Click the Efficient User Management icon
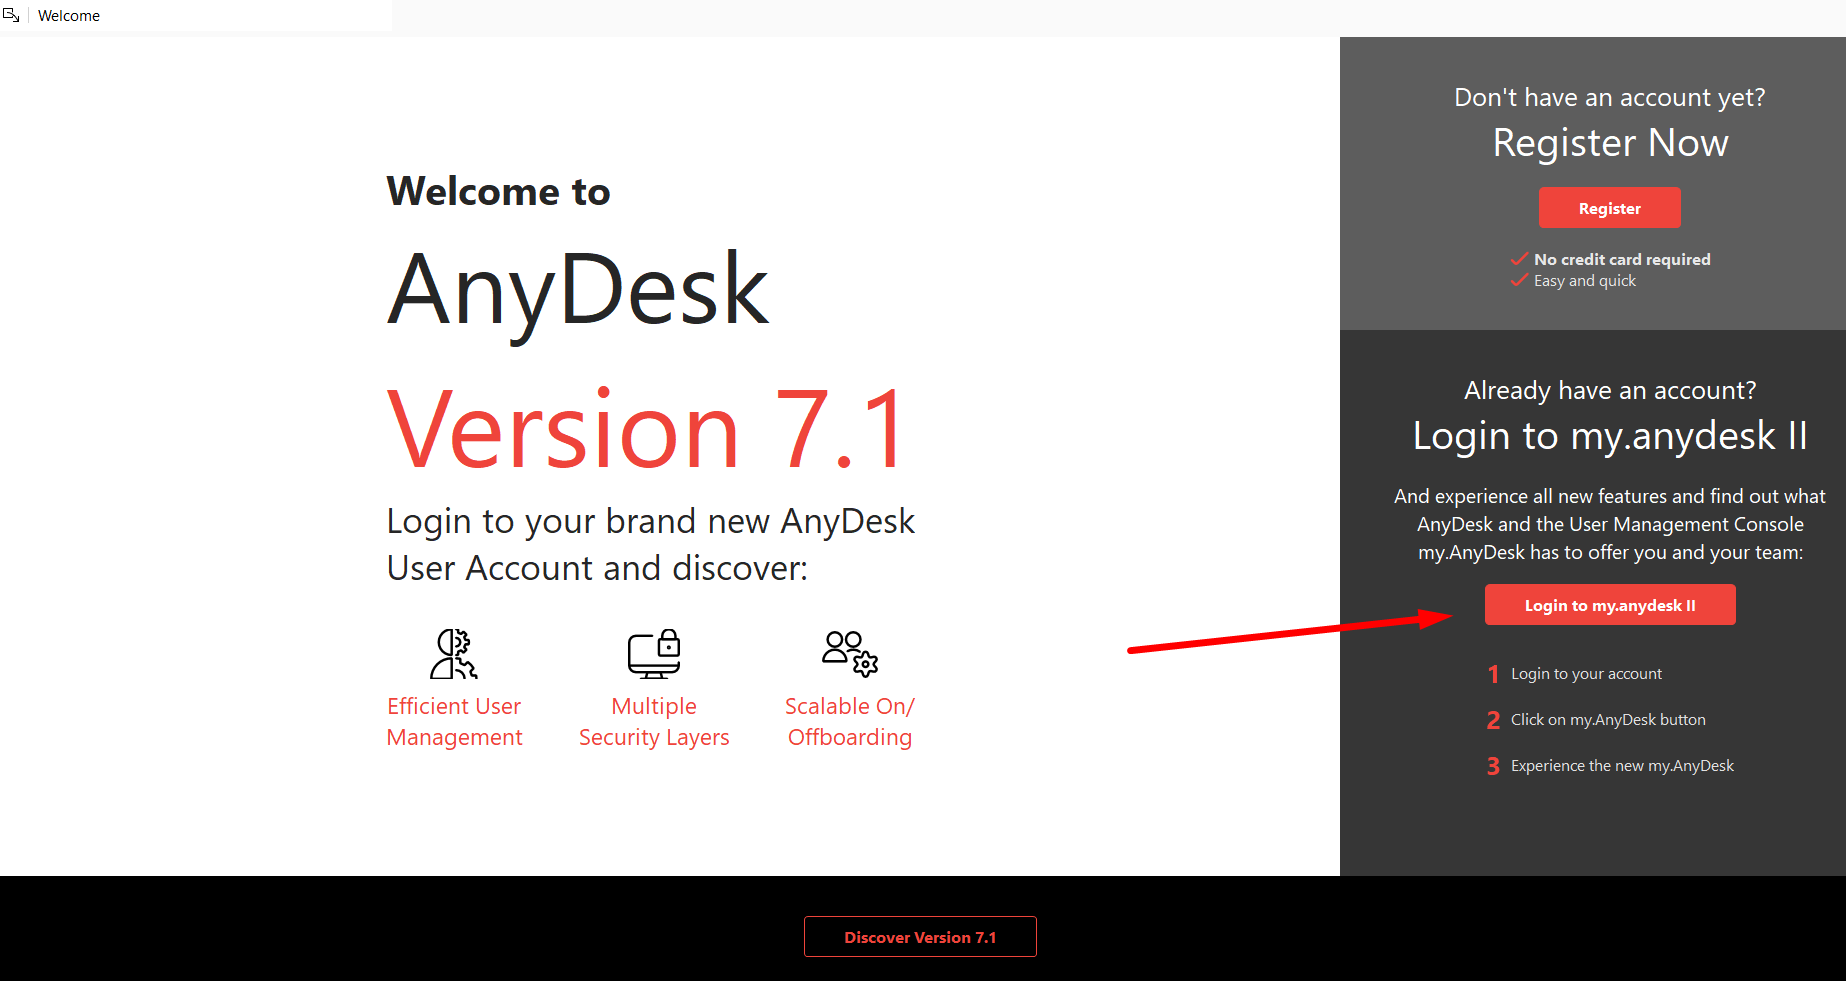This screenshot has height=981, width=1846. (454, 654)
